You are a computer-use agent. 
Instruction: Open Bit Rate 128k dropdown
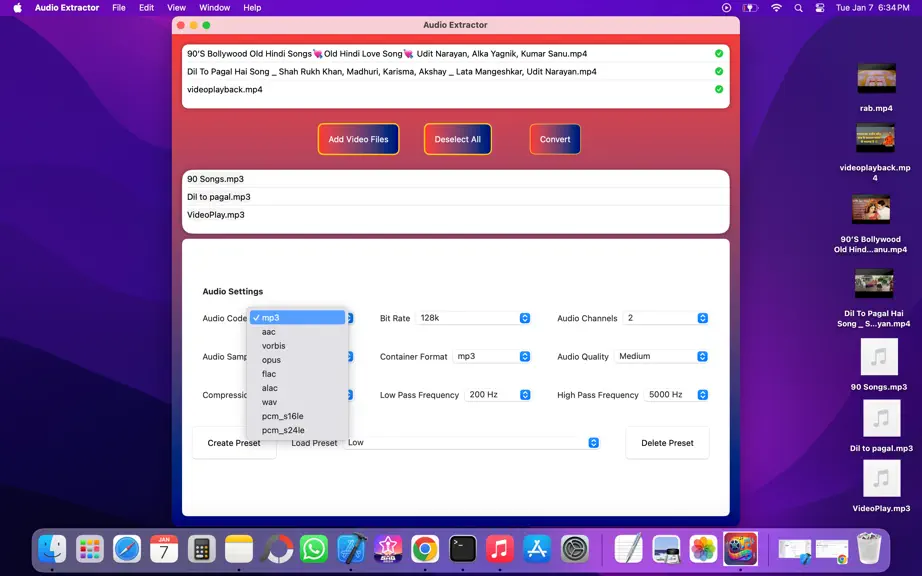pyautogui.click(x=473, y=318)
